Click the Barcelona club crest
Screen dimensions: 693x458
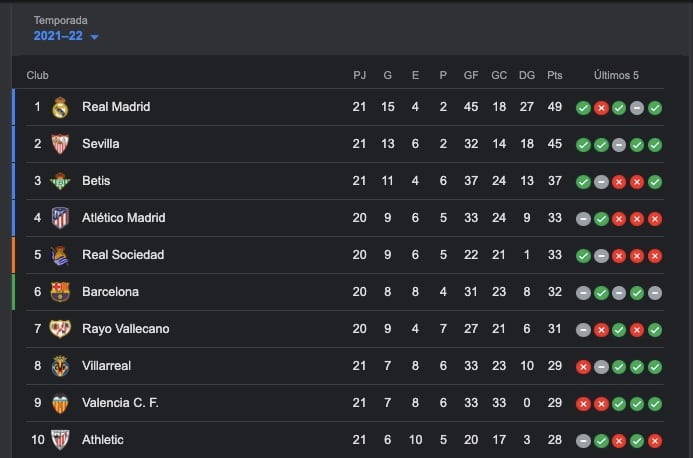(x=60, y=292)
